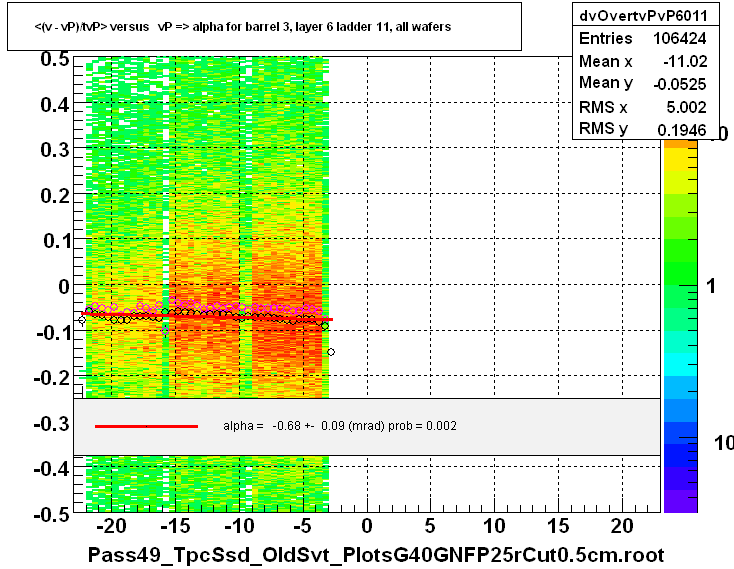This screenshot has width=734, height=569.
Task: Click the cyan band of the color palette
Action: pyautogui.click(x=681, y=365)
